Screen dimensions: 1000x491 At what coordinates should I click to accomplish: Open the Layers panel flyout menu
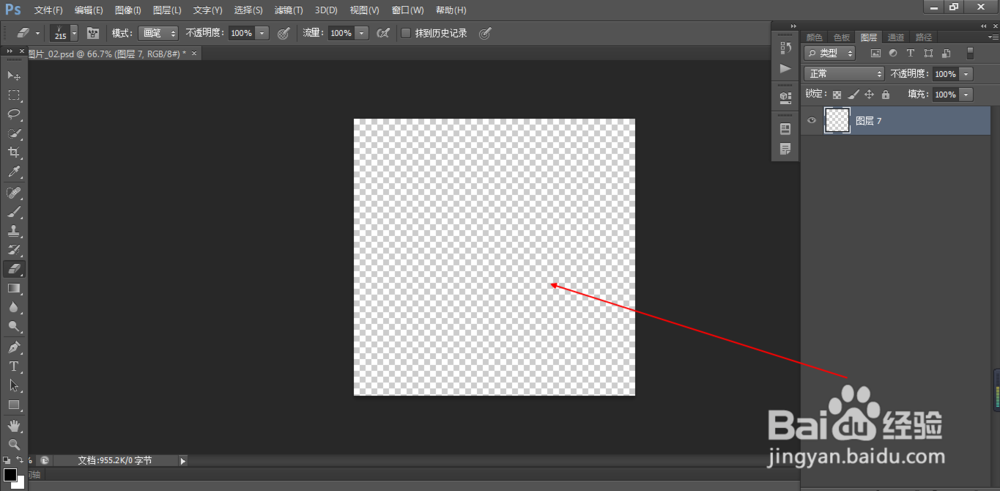[x=992, y=37]
